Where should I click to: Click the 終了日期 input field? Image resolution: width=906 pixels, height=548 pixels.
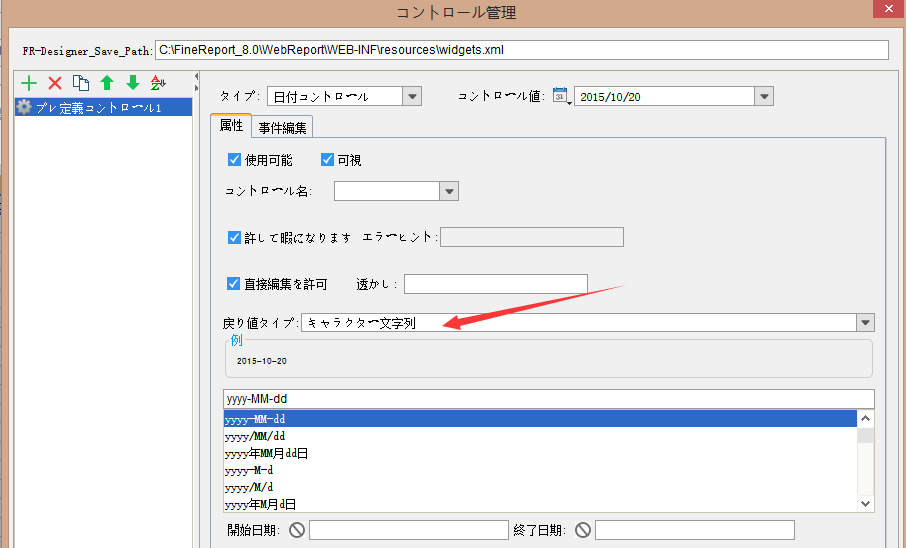click(695, 530)
